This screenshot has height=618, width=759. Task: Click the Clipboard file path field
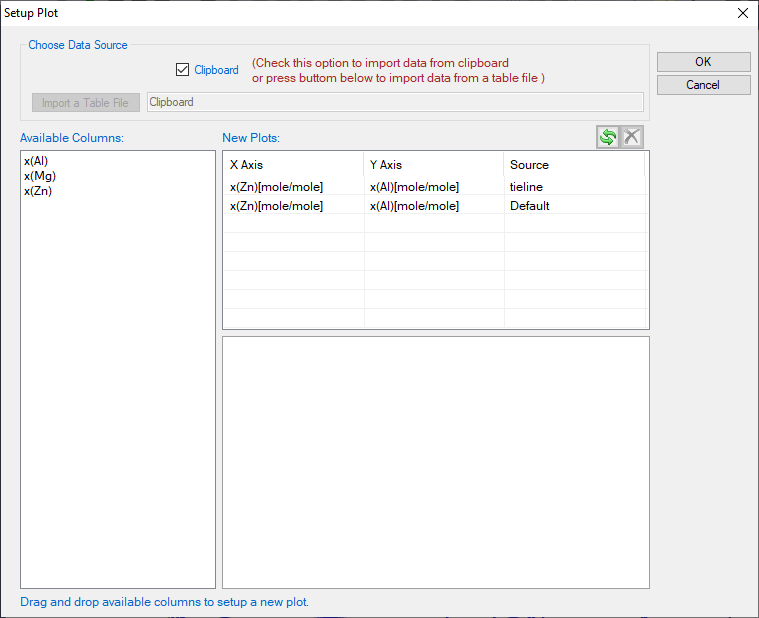click(394, 102)
